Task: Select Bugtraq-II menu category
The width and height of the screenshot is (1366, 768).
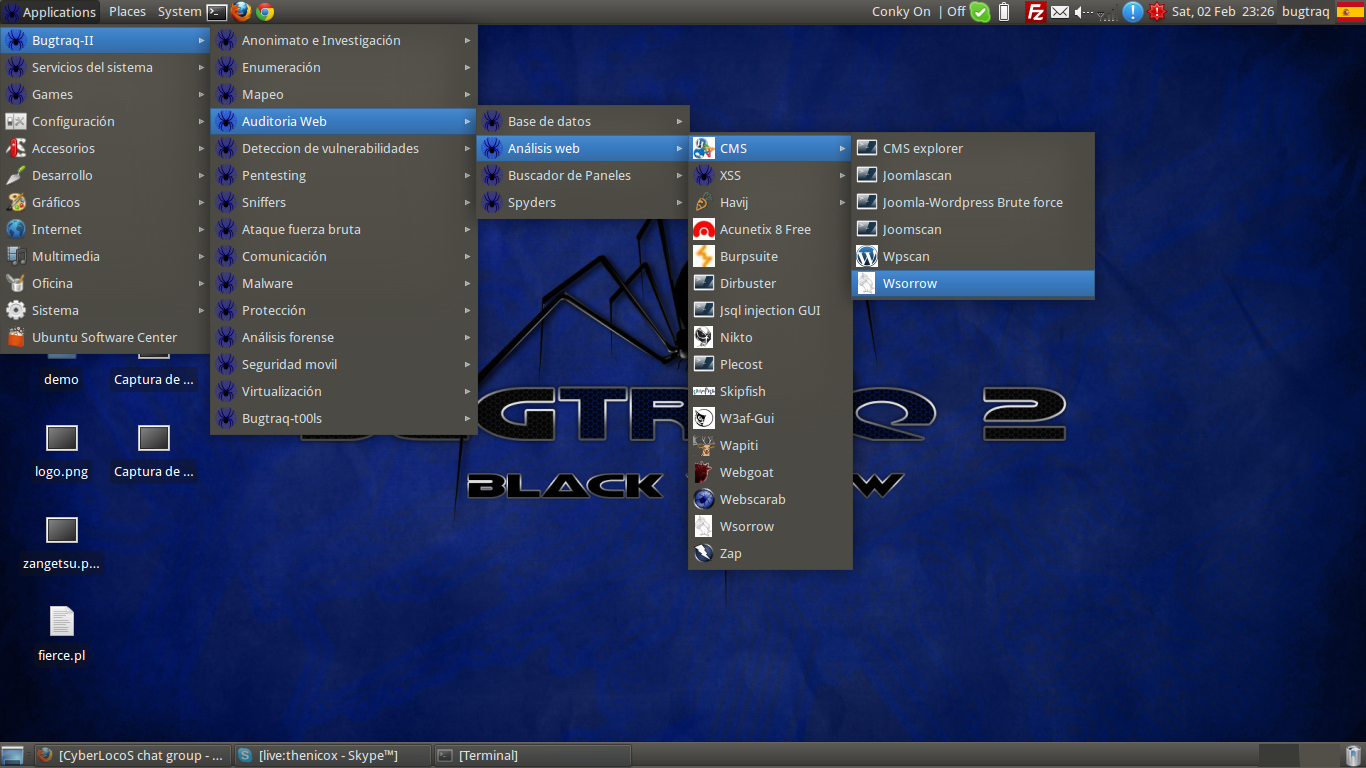Action: coord(105,40)
